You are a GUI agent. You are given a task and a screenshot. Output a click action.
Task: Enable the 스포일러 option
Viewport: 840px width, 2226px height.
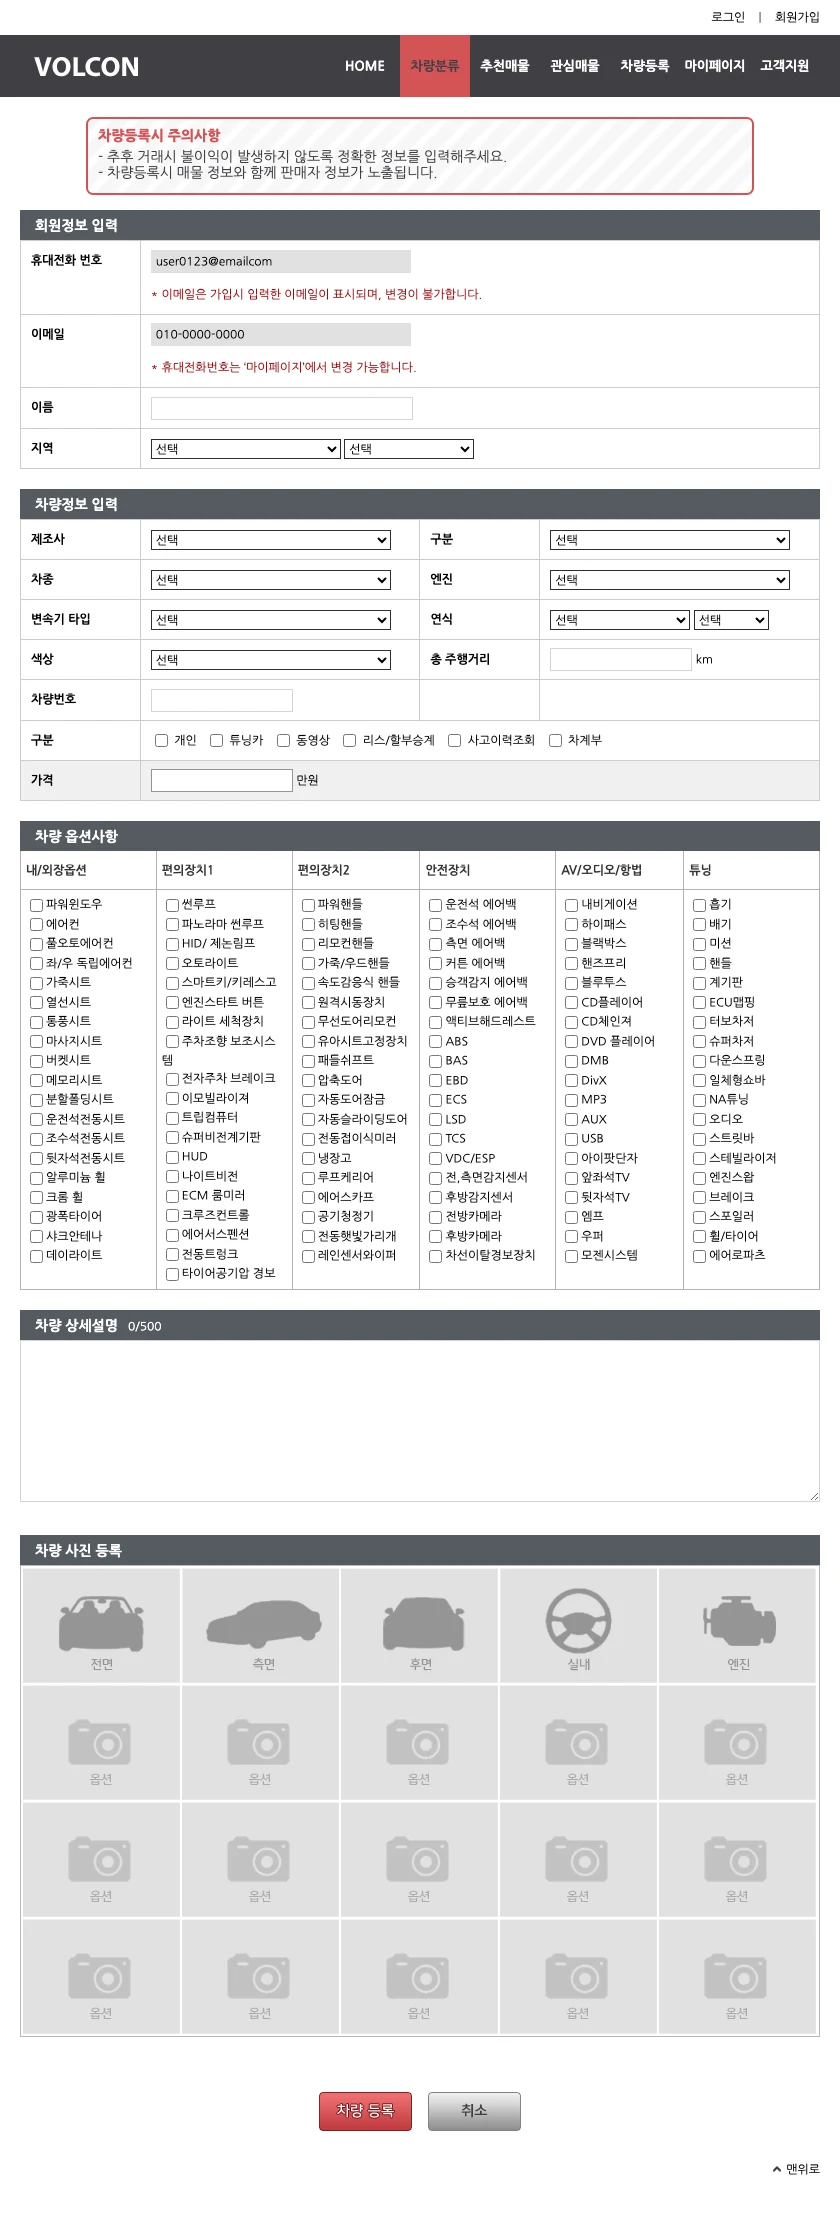click(x=699, y=1218)
